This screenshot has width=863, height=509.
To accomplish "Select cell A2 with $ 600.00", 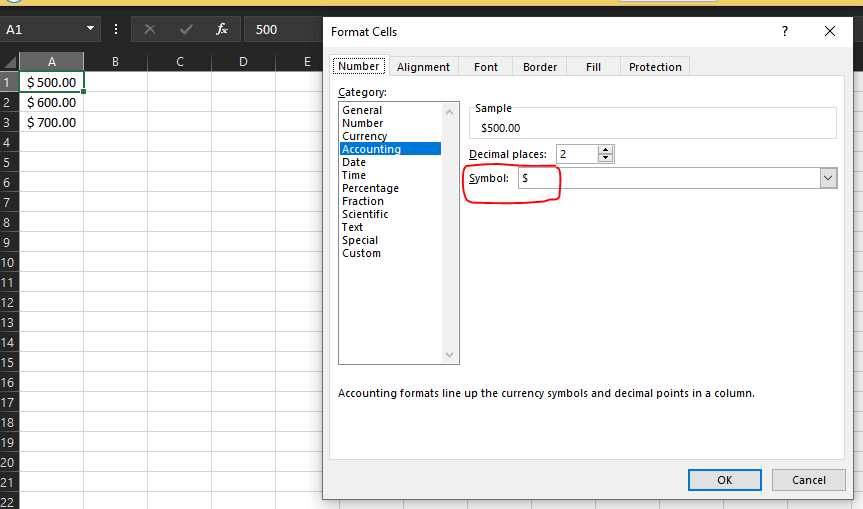I will click(x=51, y=102).
